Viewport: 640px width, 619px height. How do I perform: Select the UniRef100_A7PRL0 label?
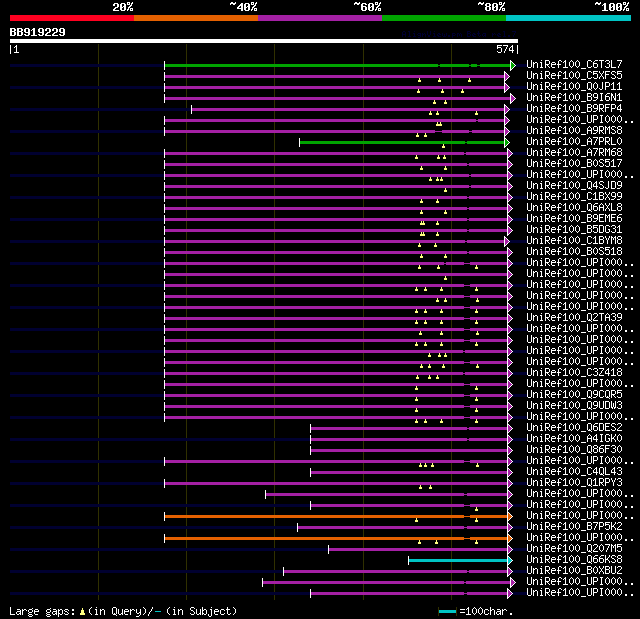coord(574,142)
